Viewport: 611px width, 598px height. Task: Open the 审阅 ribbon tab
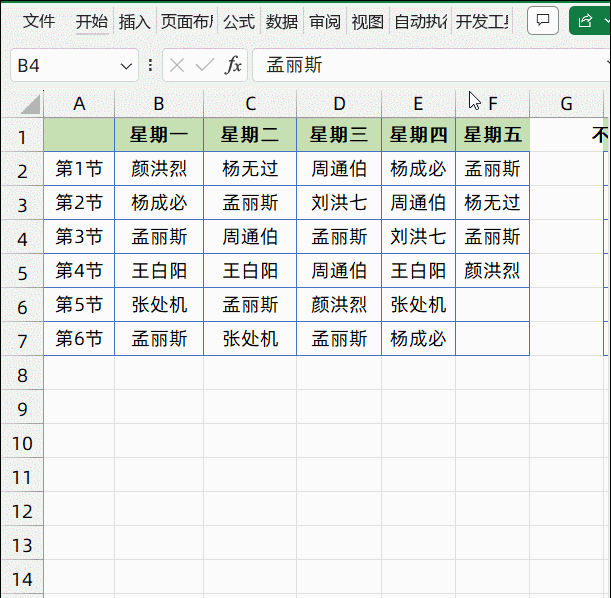point(324,22)
